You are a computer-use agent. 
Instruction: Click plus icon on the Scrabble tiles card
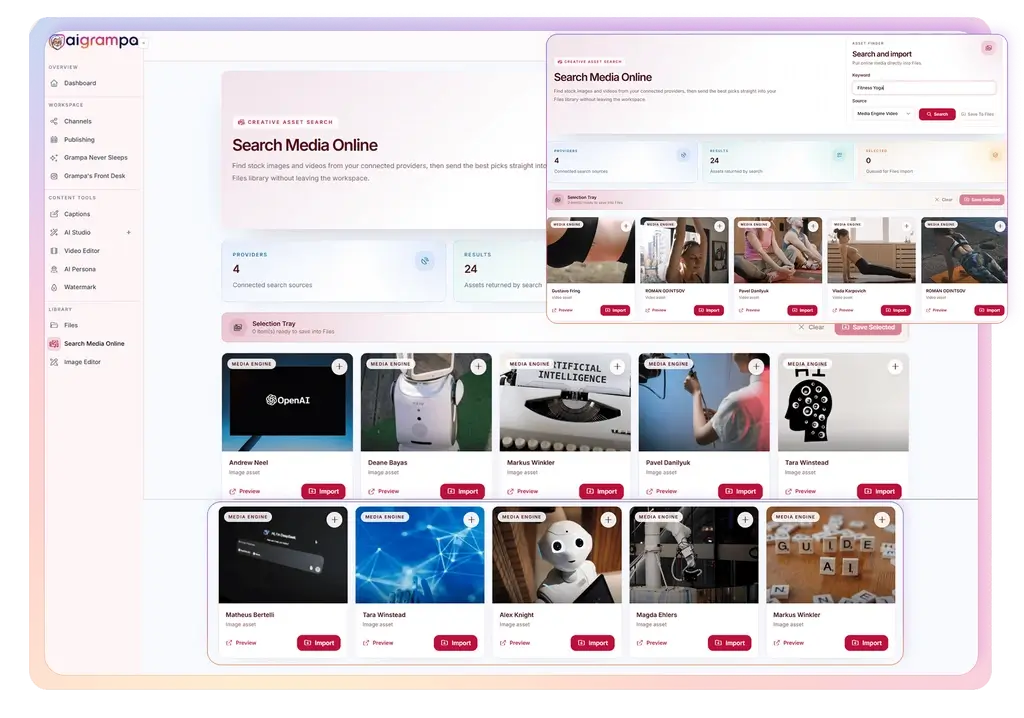click(x=882, y=520)
